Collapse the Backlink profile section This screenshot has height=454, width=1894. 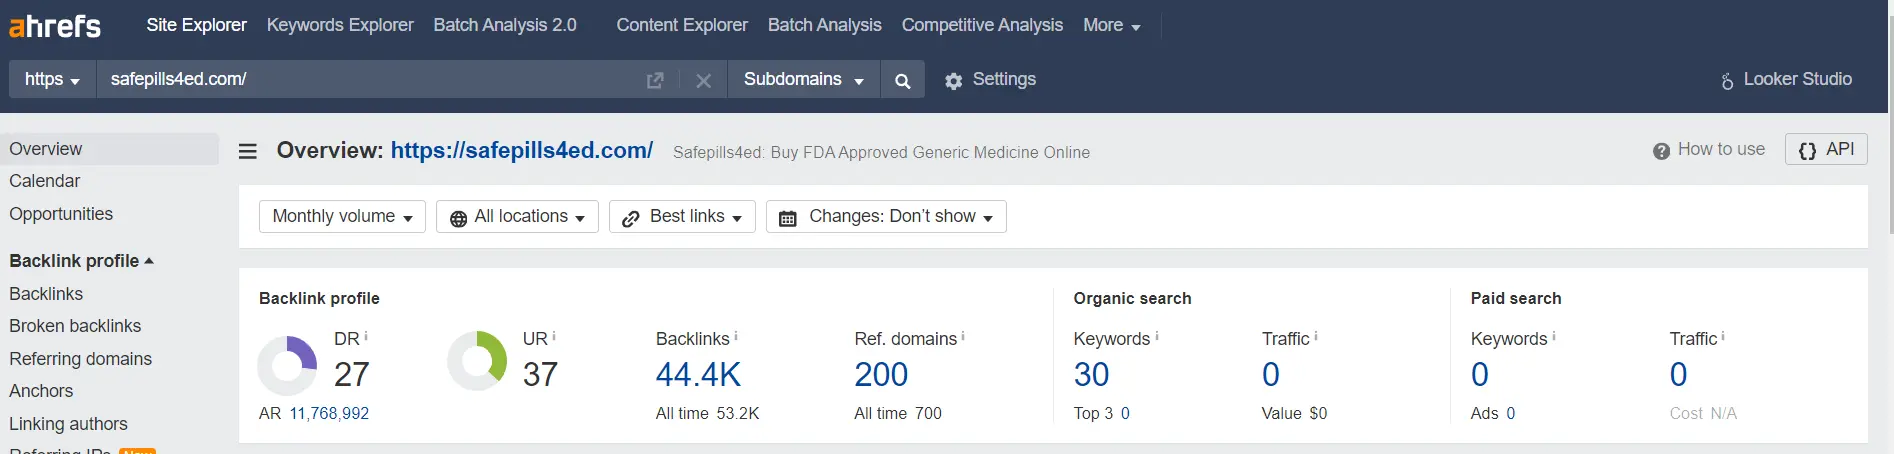coord(81,261)
